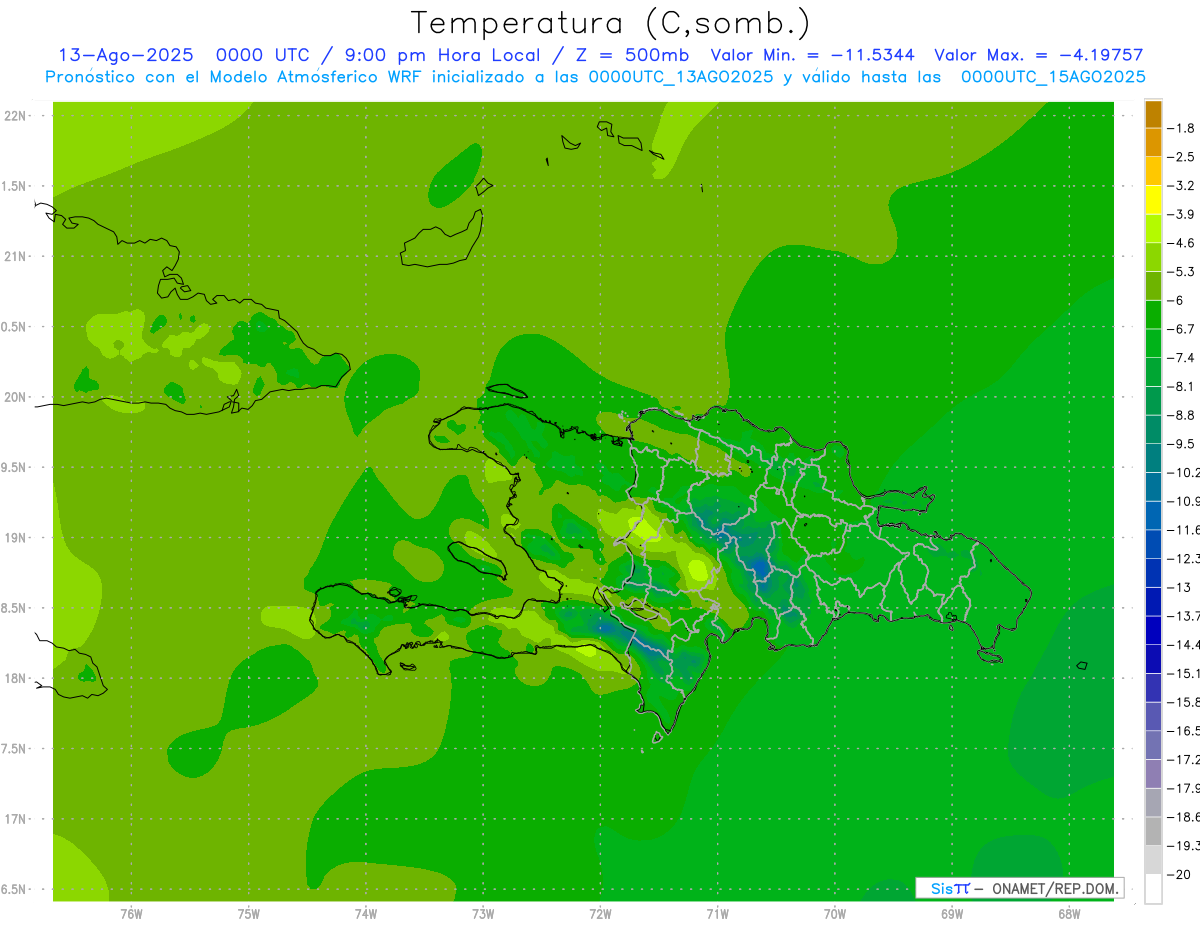1200x927 pixels.
Task: Click the '-7.4' colorbar label
Action: pyautogui.click(x=1181, y=358)
